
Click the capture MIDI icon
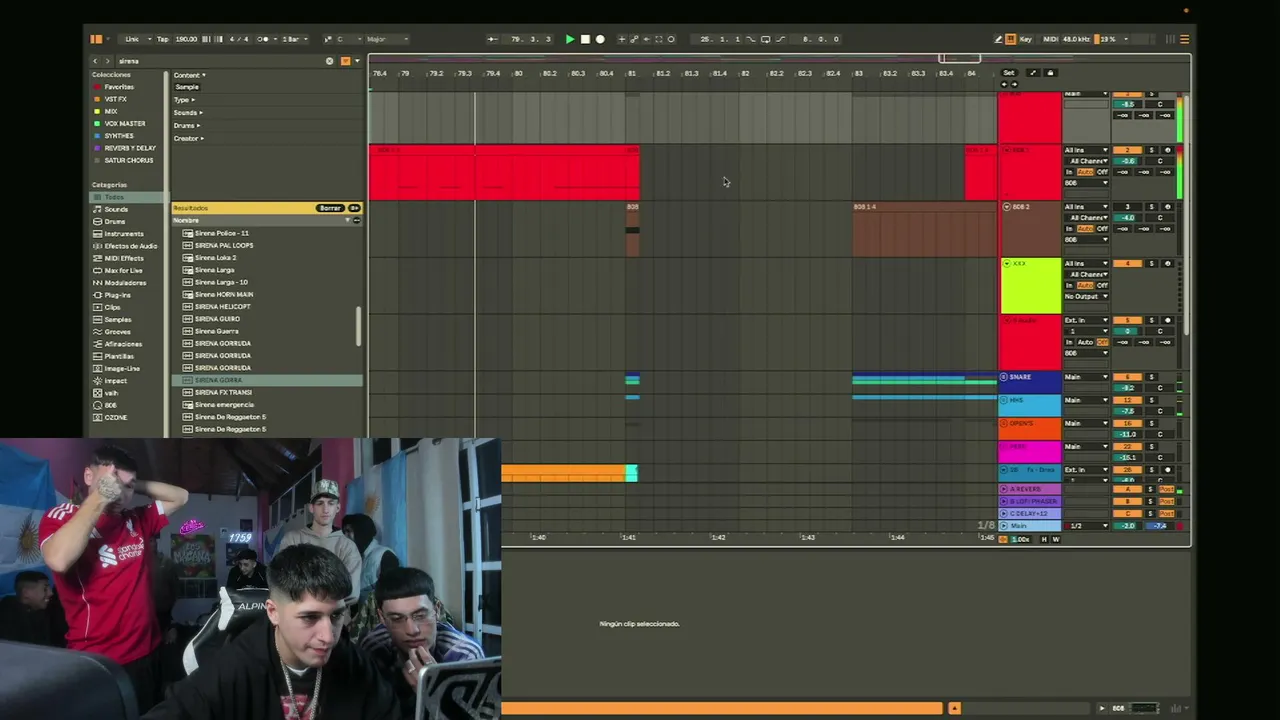(x=658, y=39)
